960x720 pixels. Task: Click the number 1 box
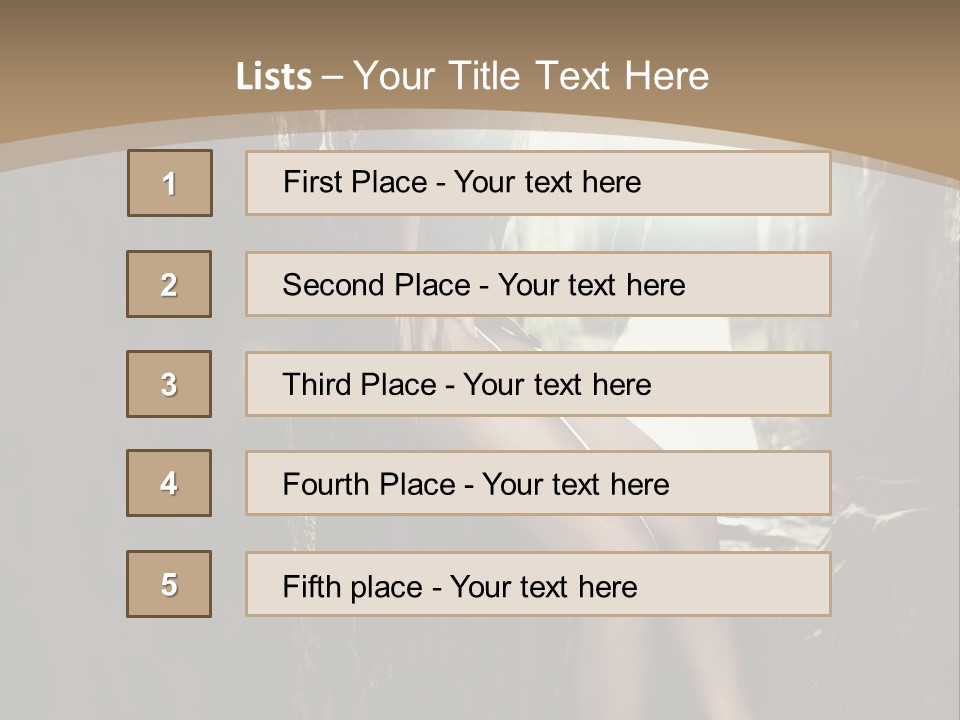point(170,183)
